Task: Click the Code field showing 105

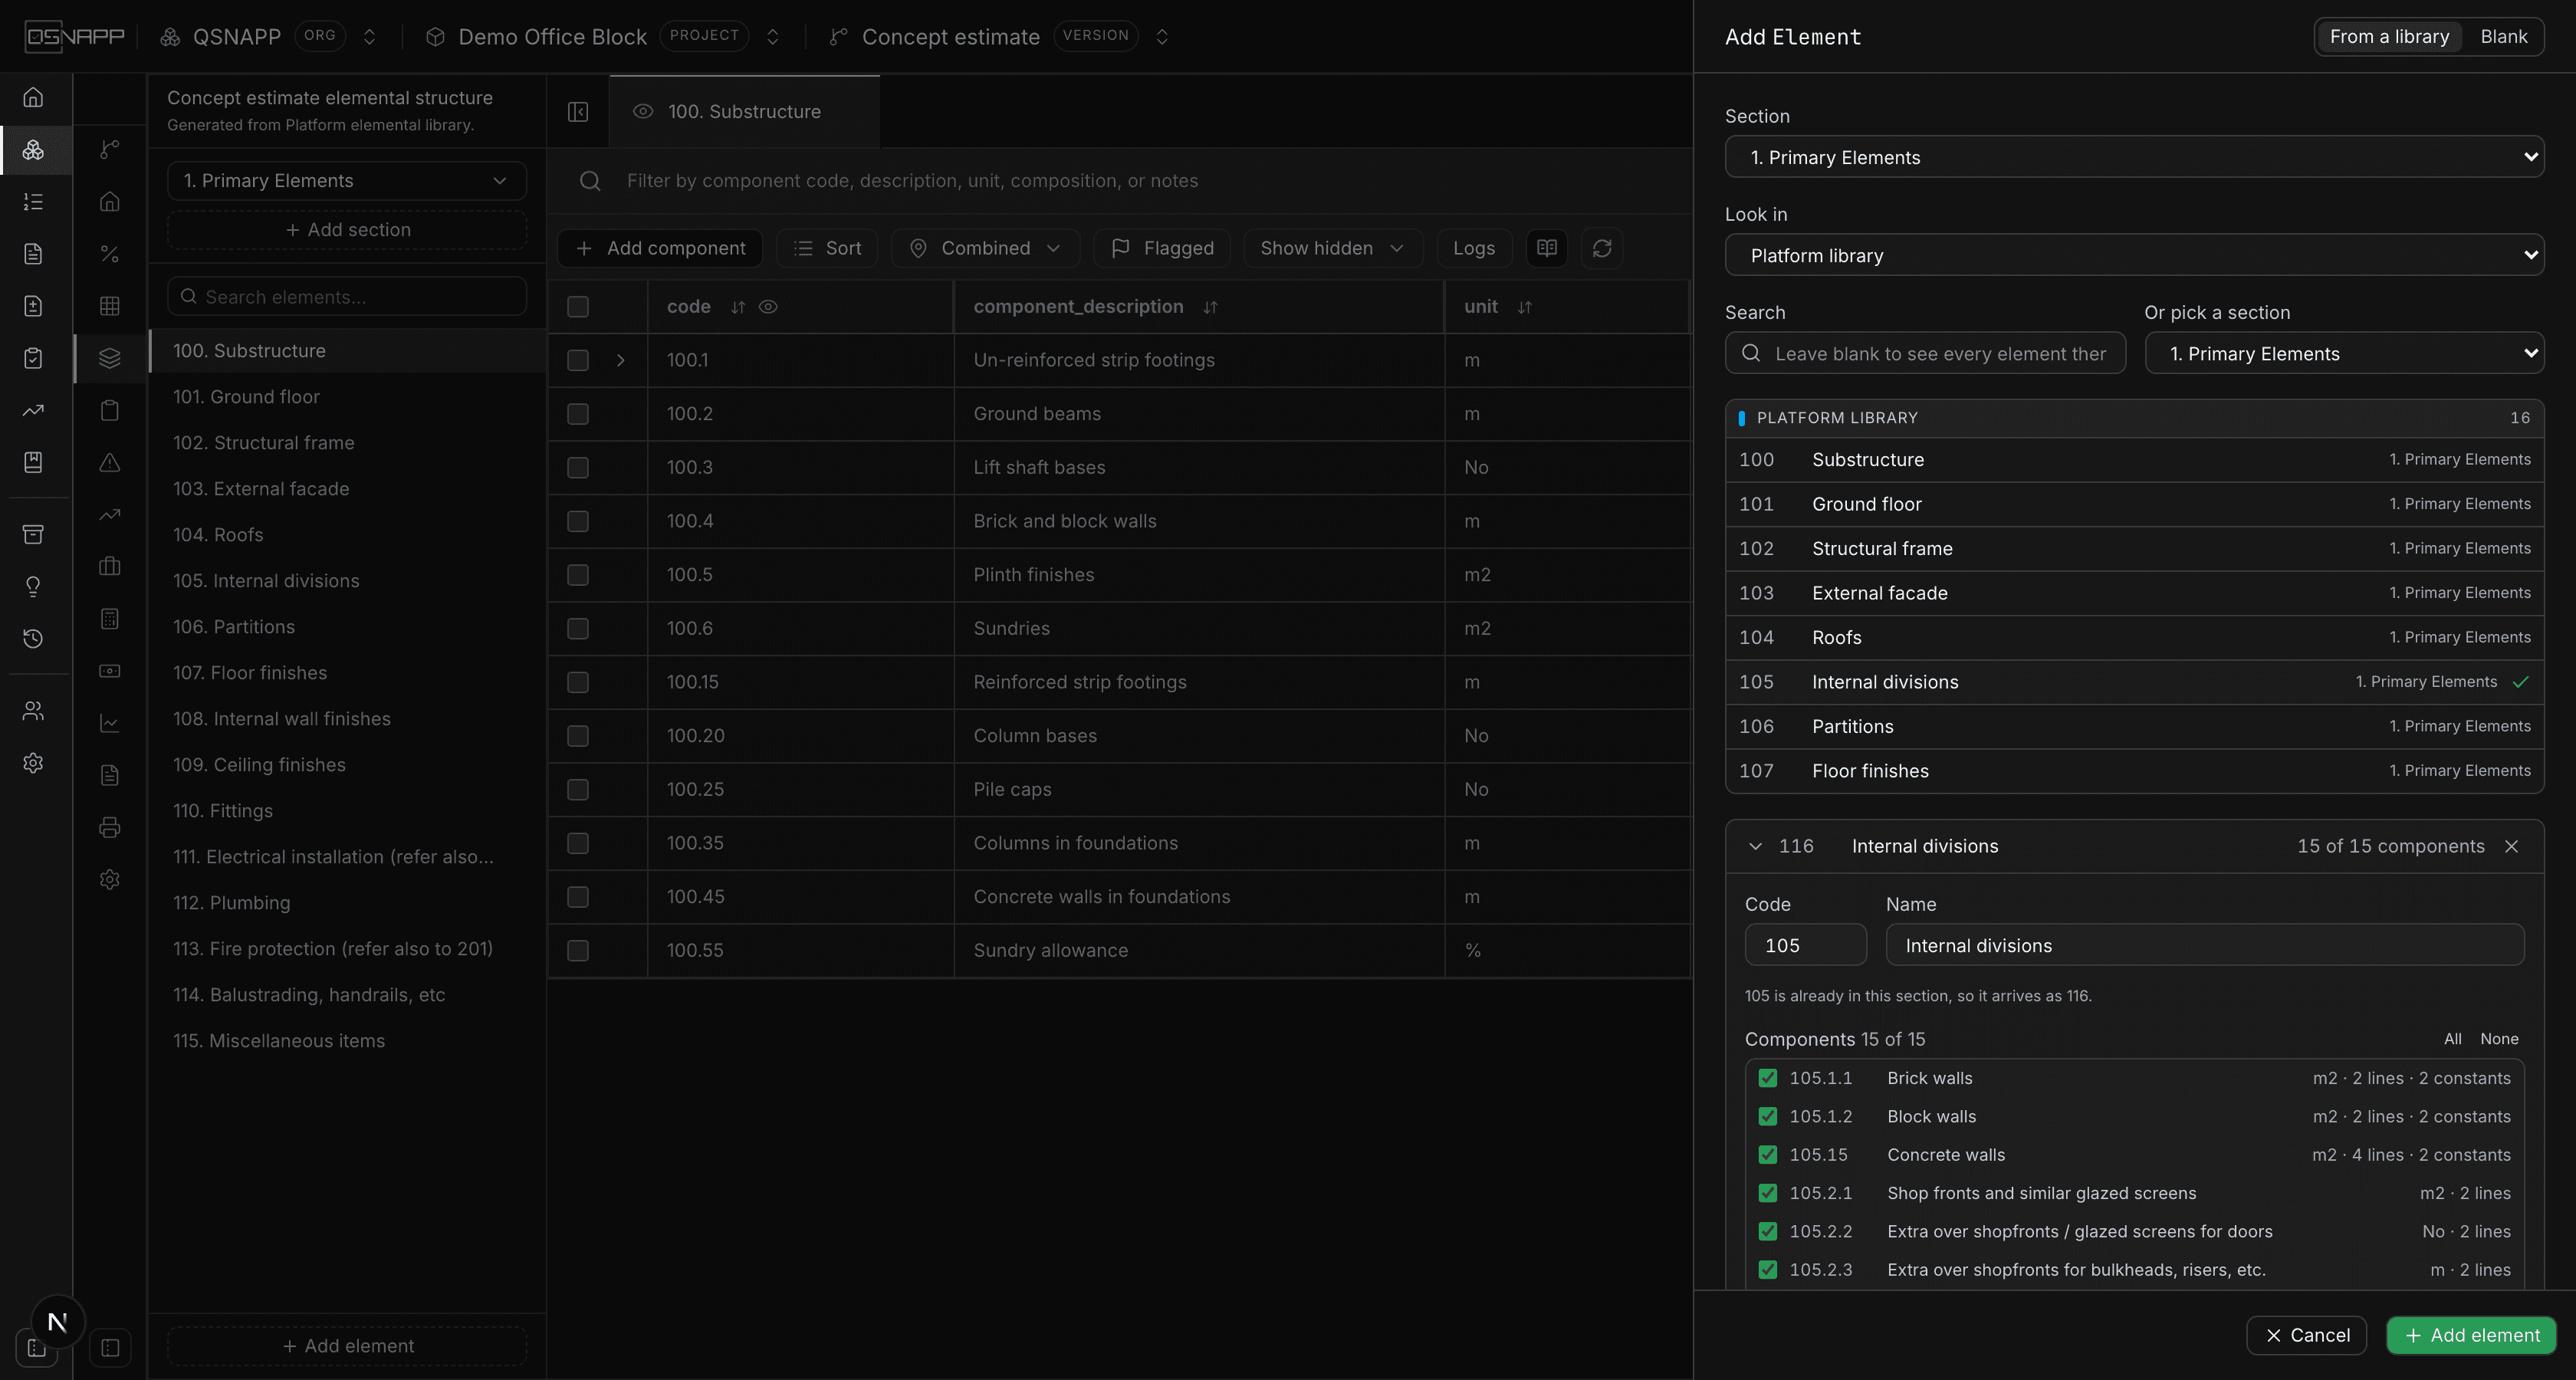Action: pyautogui.click(x=1805, y=945)
